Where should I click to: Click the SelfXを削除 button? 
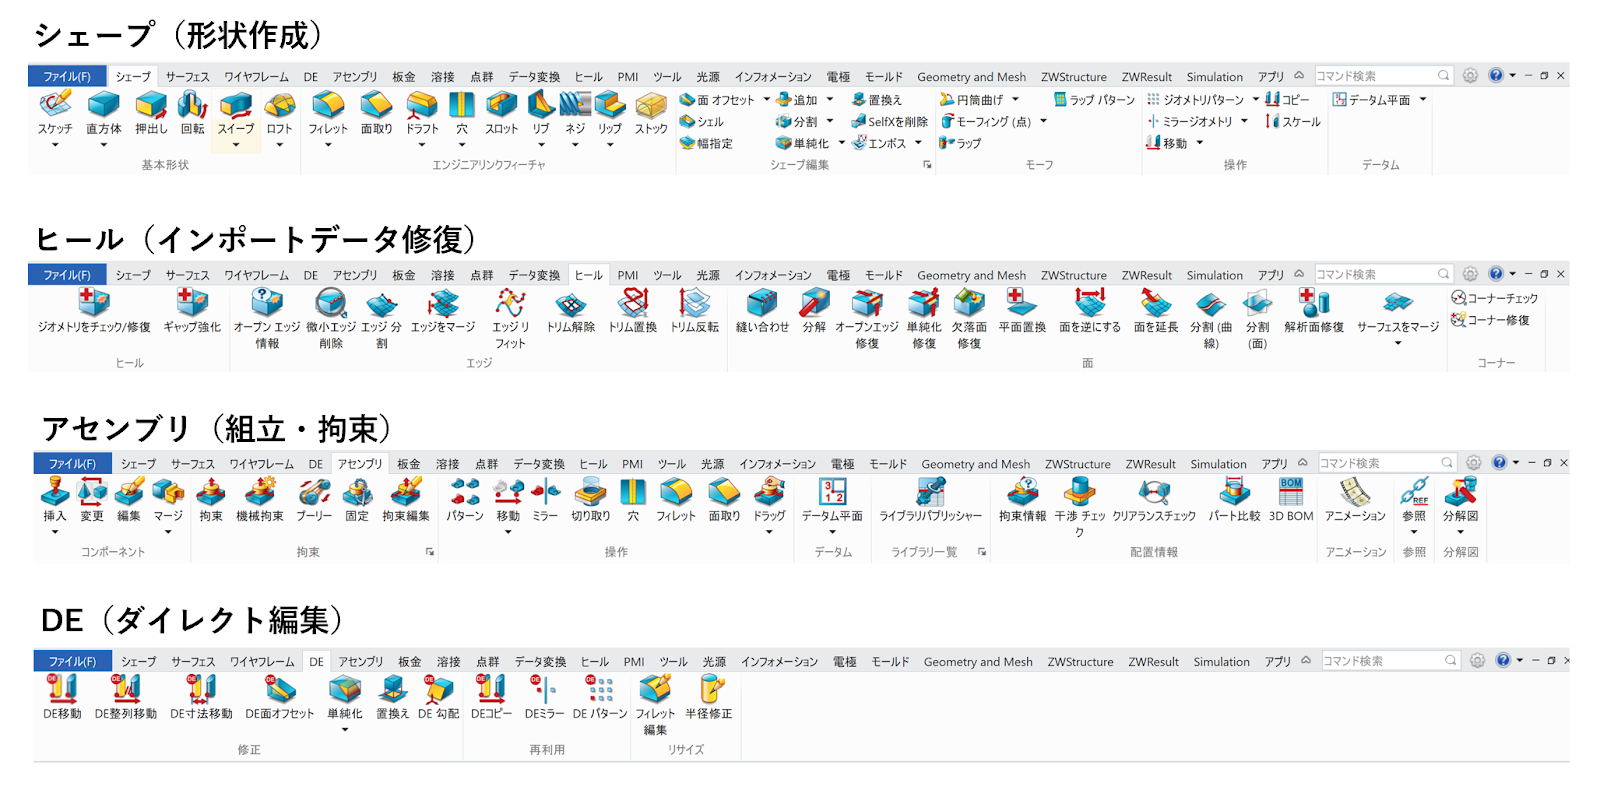[x=890, y=122]
